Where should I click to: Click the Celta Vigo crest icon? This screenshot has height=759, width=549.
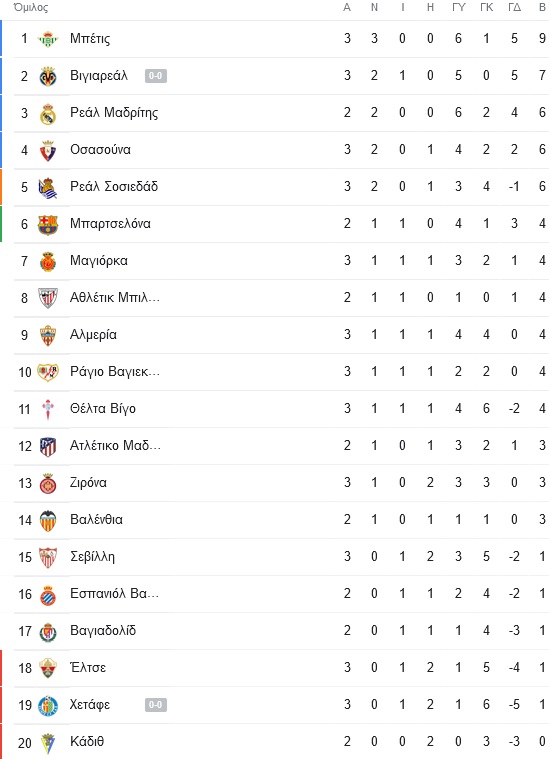tap(47, 410)
